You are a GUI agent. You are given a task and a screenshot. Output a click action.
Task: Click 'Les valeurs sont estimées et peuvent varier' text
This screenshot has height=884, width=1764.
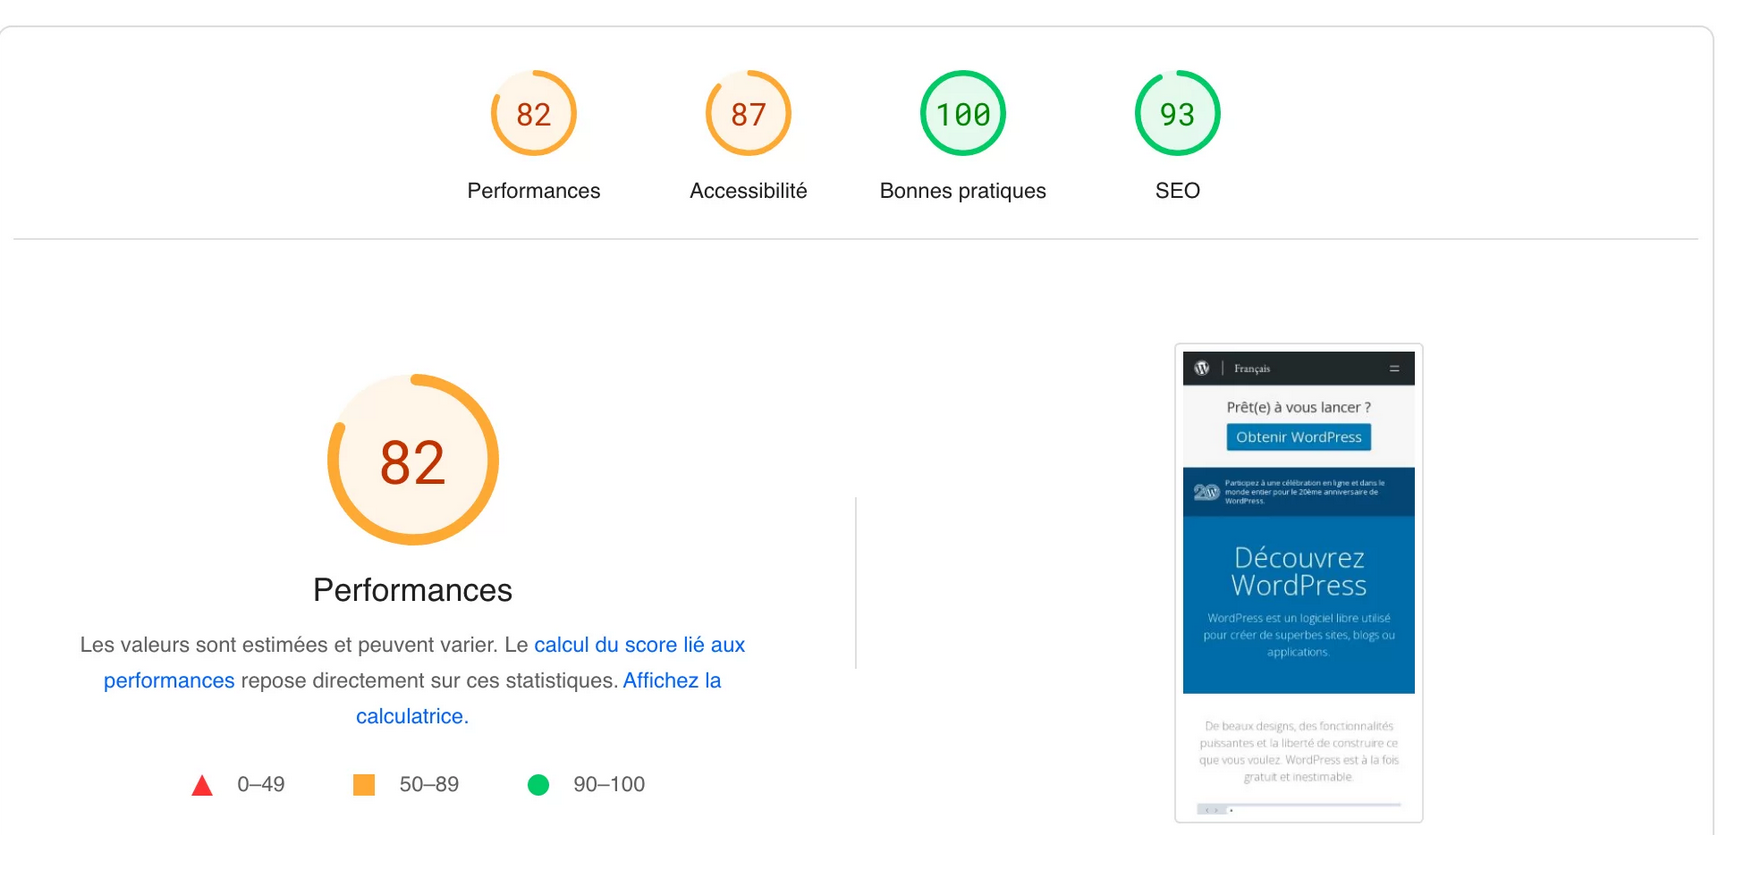click(x=289, y=645)
